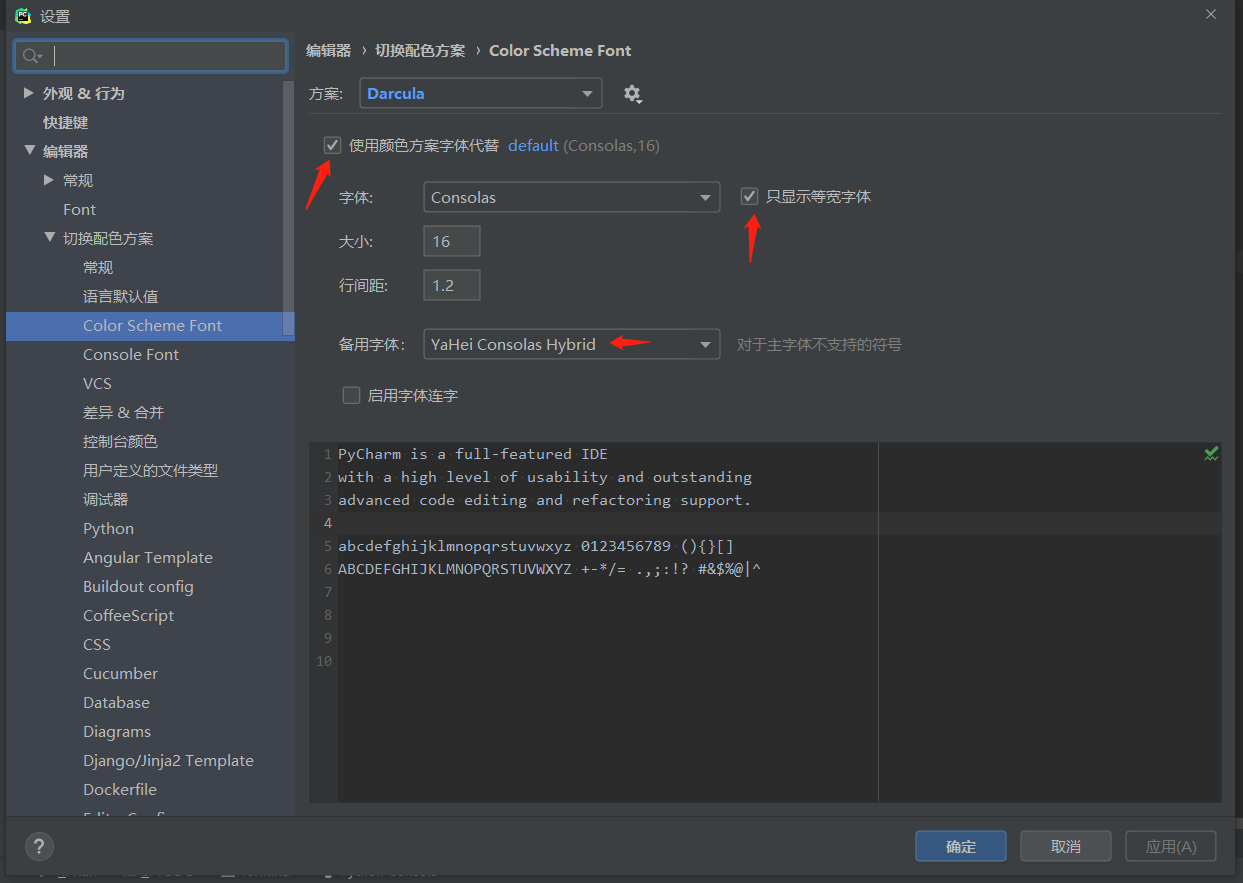The height and width of the screenshot is (883, 1243).
Task: Select CSS tree item
Action: 97,644
